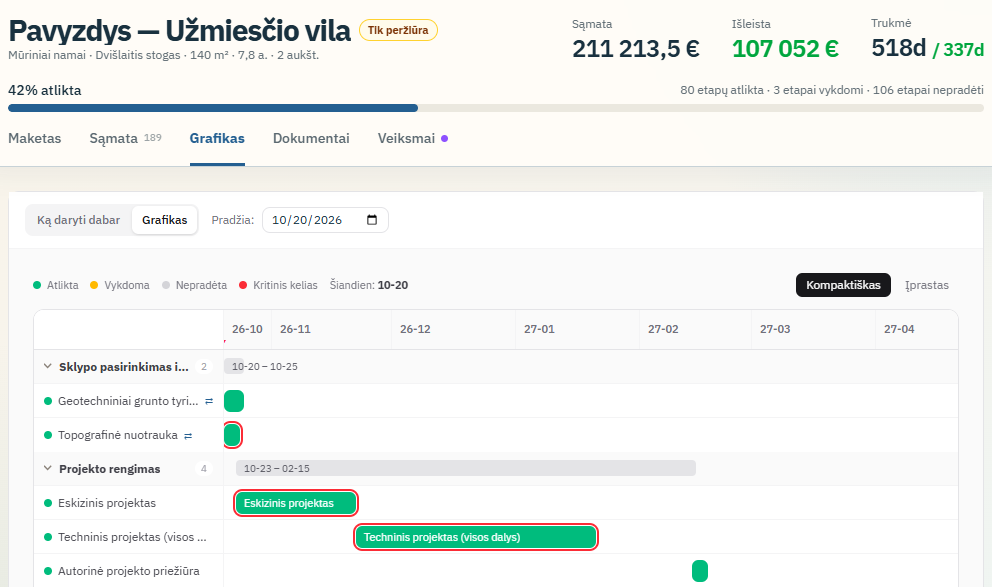
Task: Open the Sąmata tab
Action: pos(125,139)
